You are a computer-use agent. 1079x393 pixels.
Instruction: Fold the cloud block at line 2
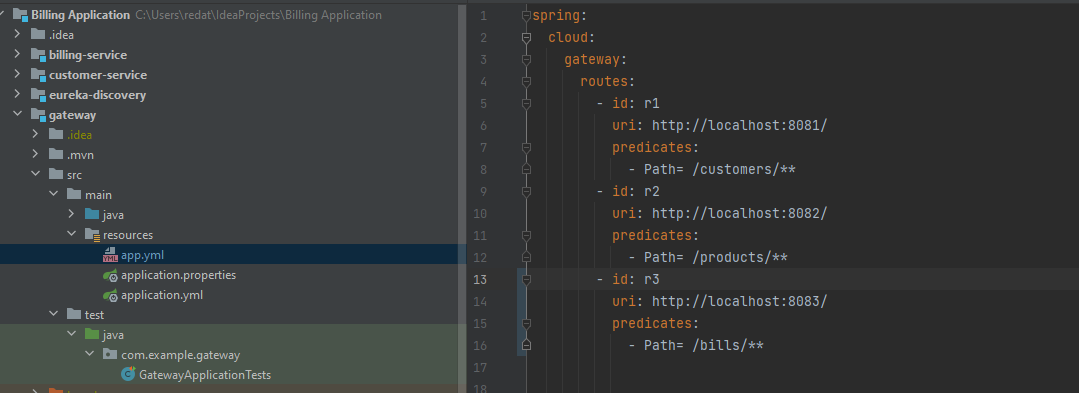[x=526, y=37]
